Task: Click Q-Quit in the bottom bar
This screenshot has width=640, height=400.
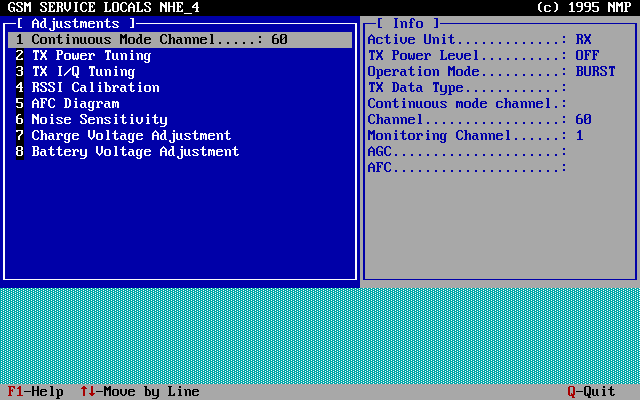Action: point(591,392)
